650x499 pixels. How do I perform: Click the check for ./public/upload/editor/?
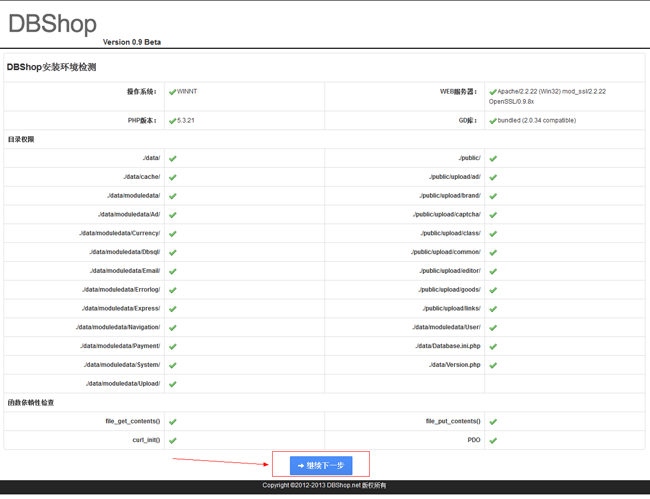pos(493,271)
